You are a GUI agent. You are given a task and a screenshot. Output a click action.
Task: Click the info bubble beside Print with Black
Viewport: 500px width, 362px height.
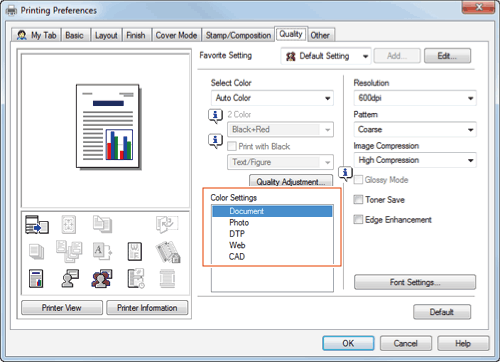[x=216, y=141]
